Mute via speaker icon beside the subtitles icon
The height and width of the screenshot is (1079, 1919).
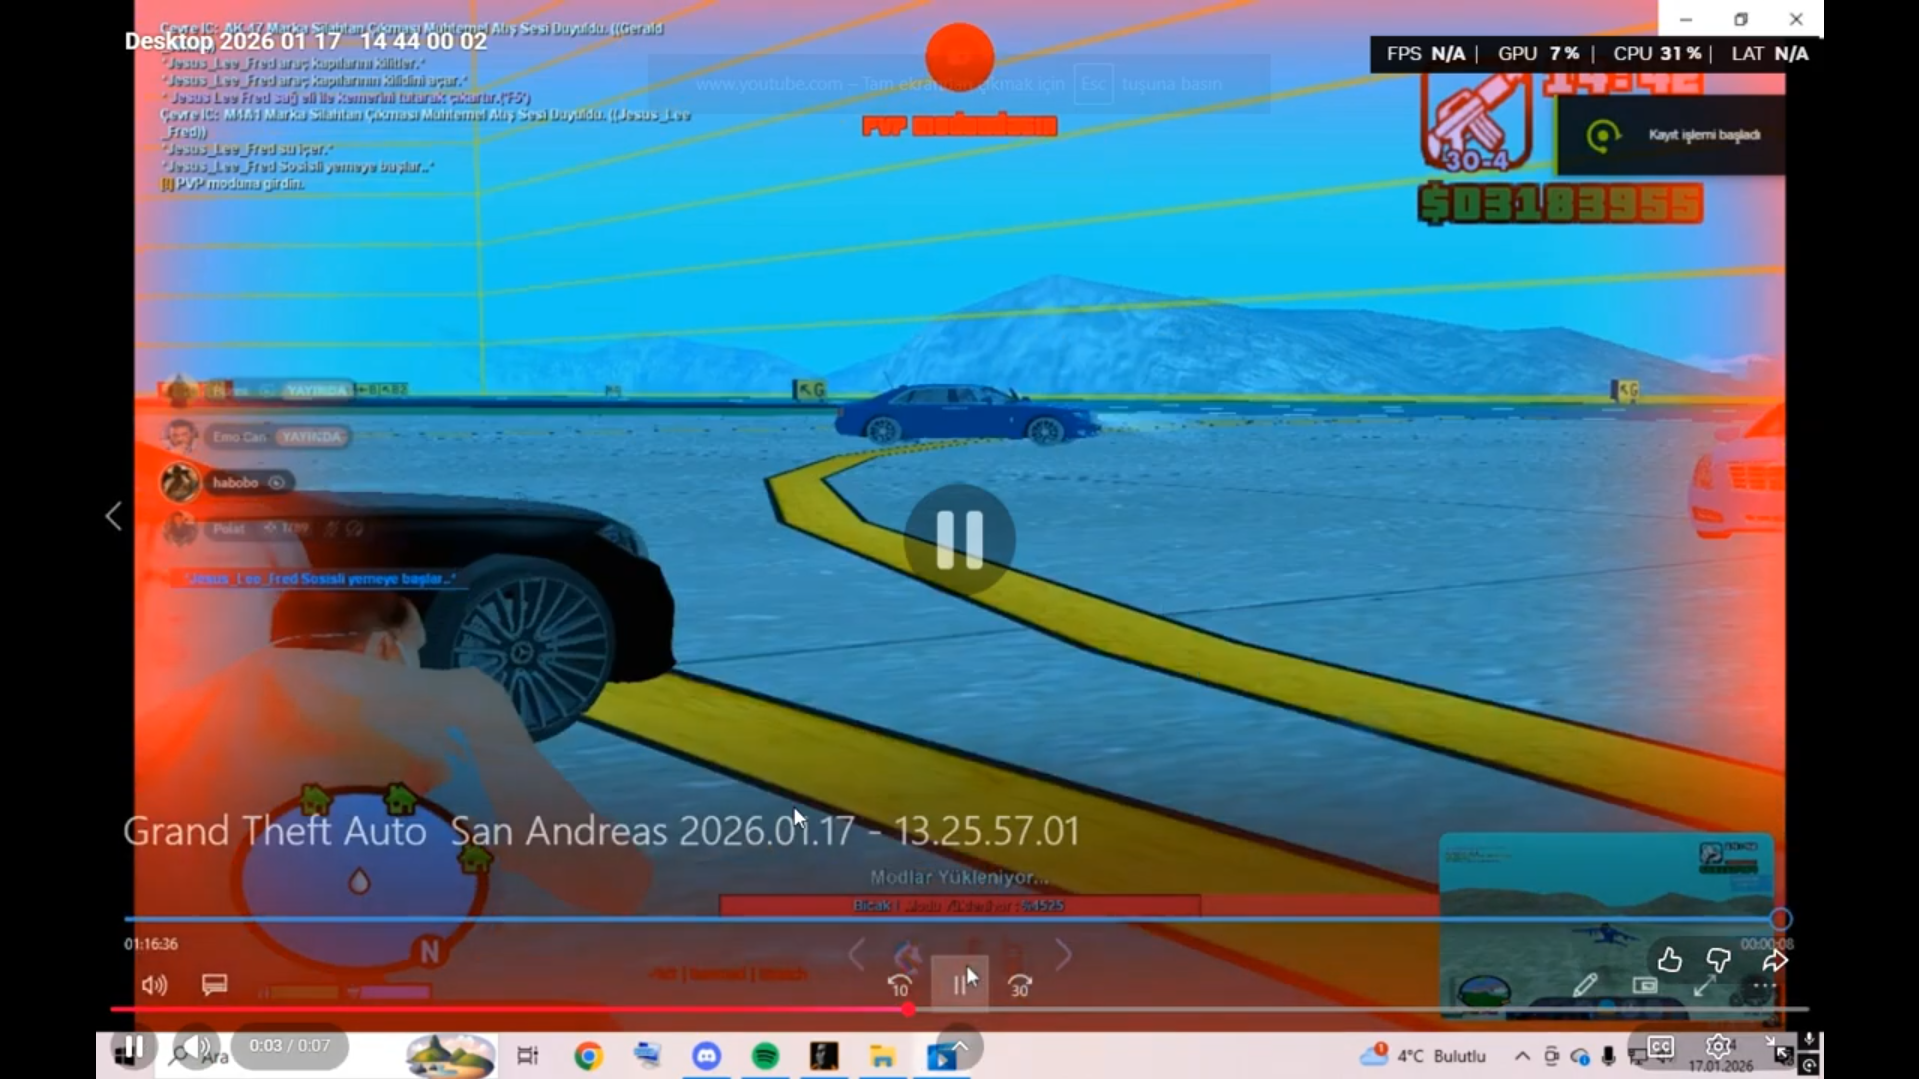click(154, 986)
